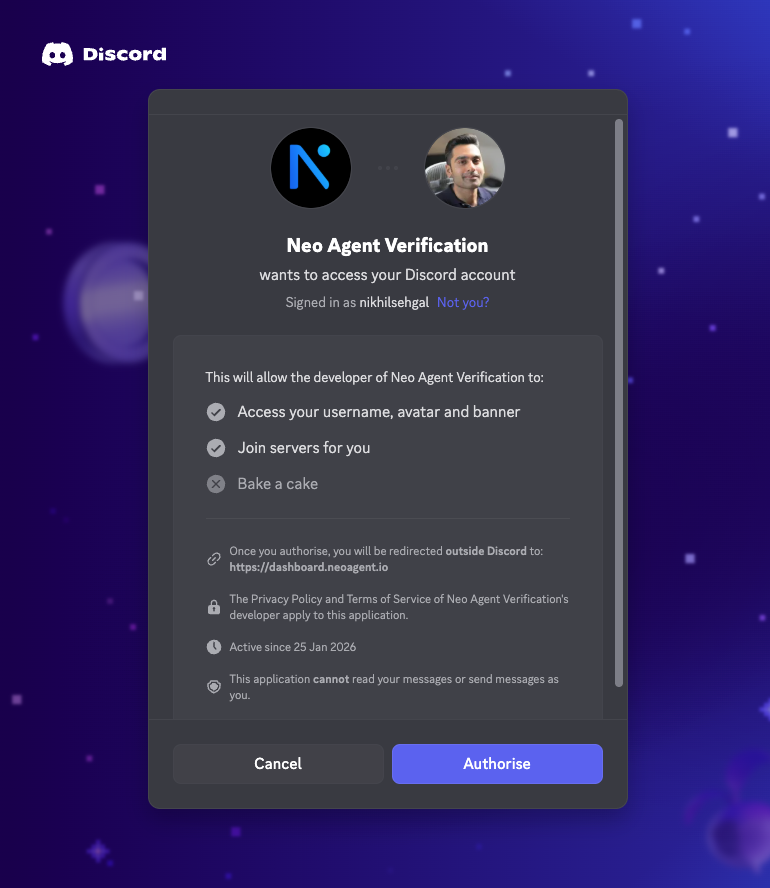Click the Cancel button
Viewport: 770px width, 888px height.
[x=278, y=764]
